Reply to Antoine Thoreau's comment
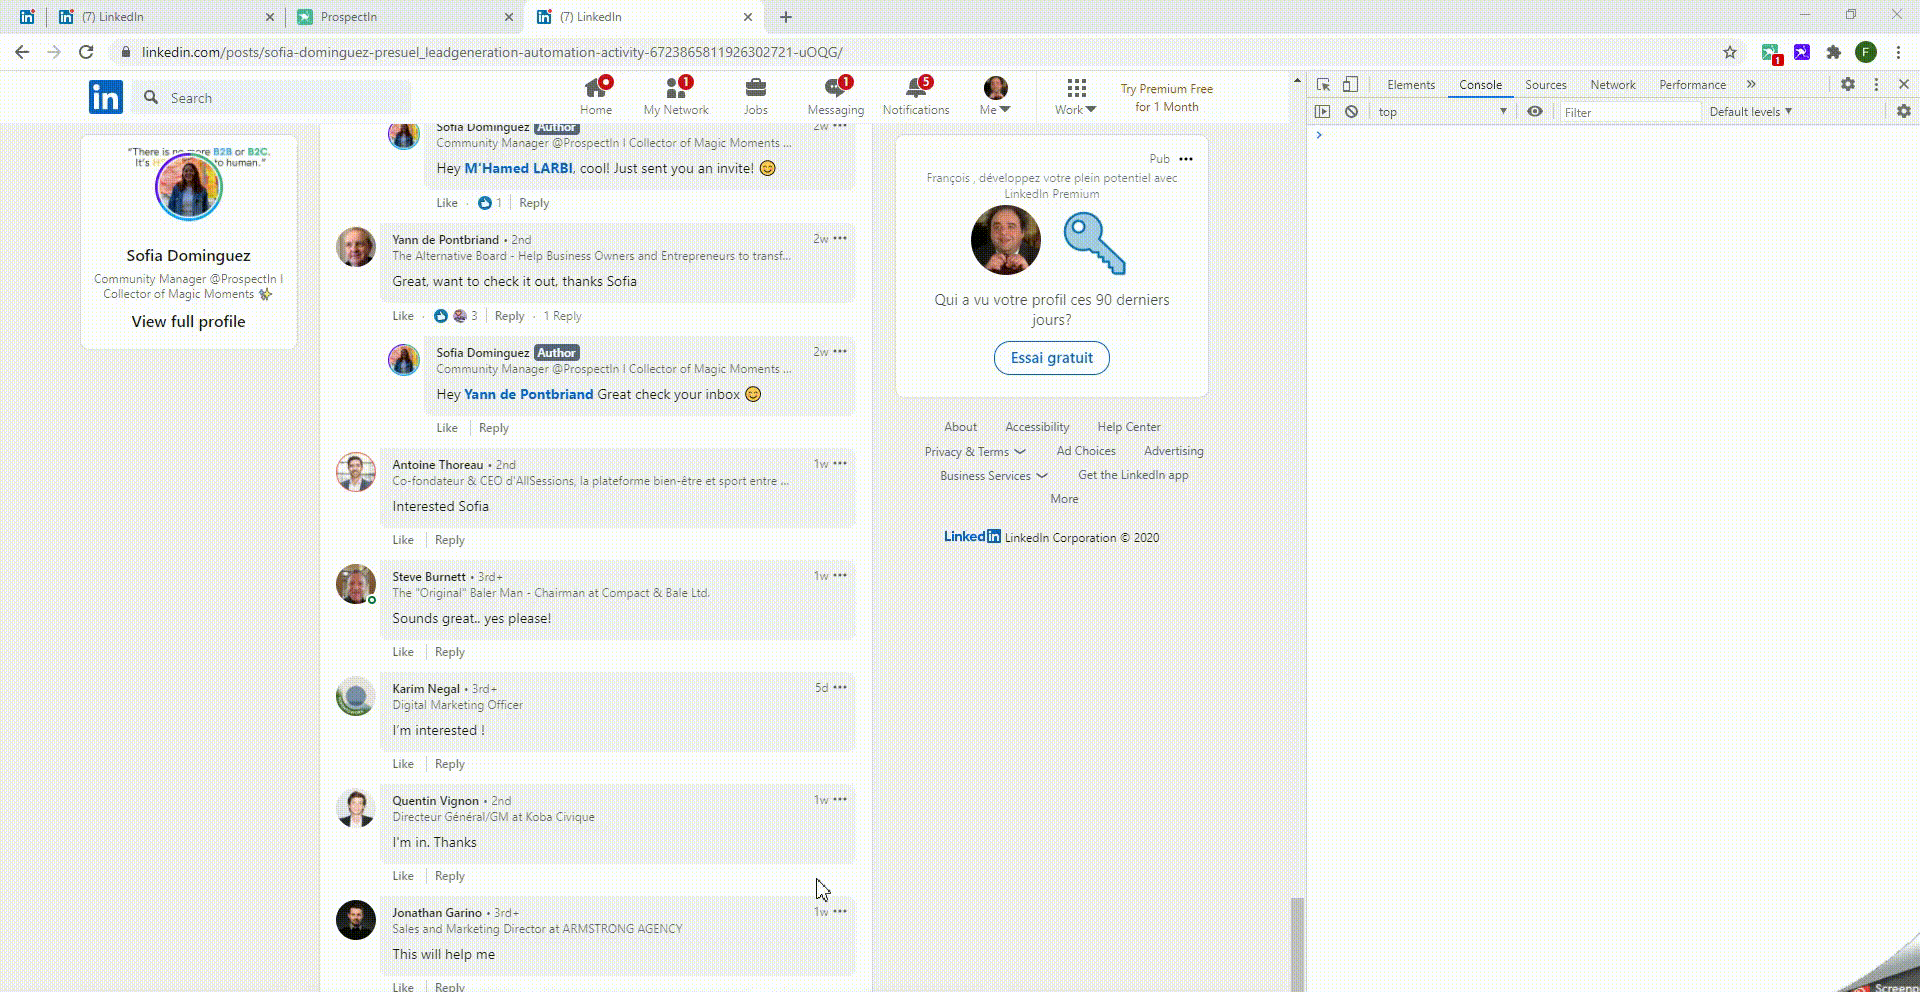The width and height of the screenshot is (1920, 992). click(x=450, y=540)
